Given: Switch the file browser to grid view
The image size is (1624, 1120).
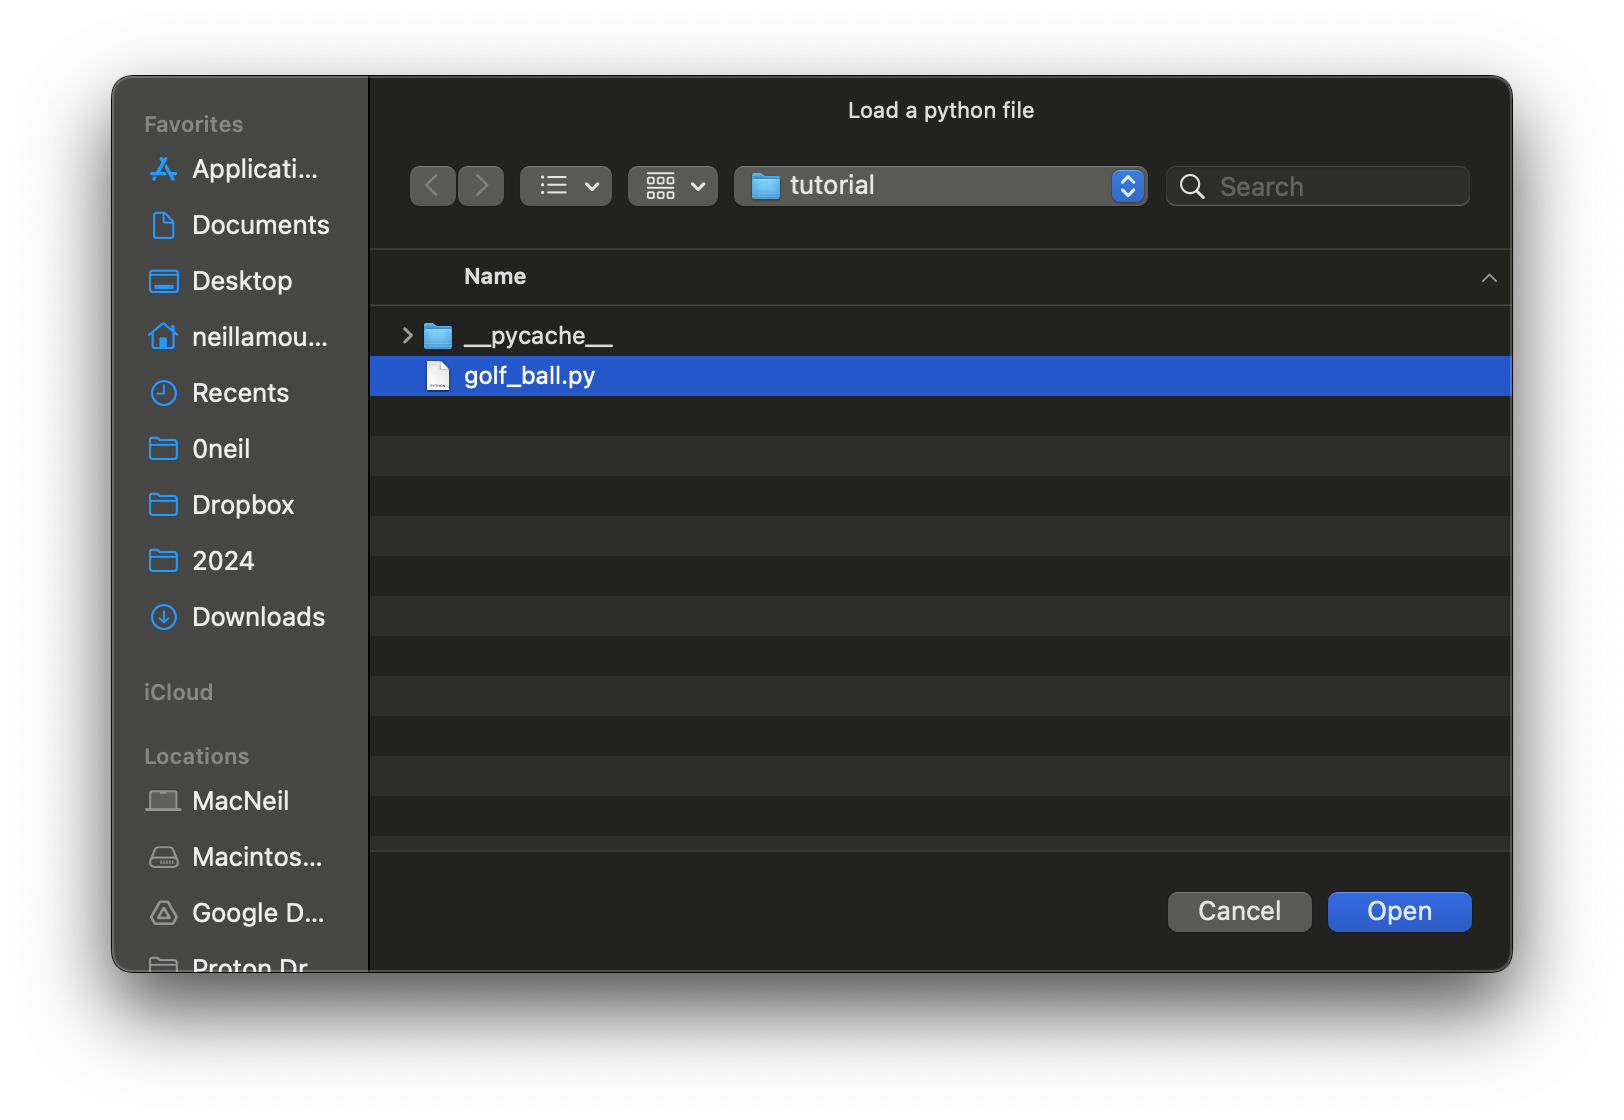Looking at the screenshot, I should [x=660, y=185].
